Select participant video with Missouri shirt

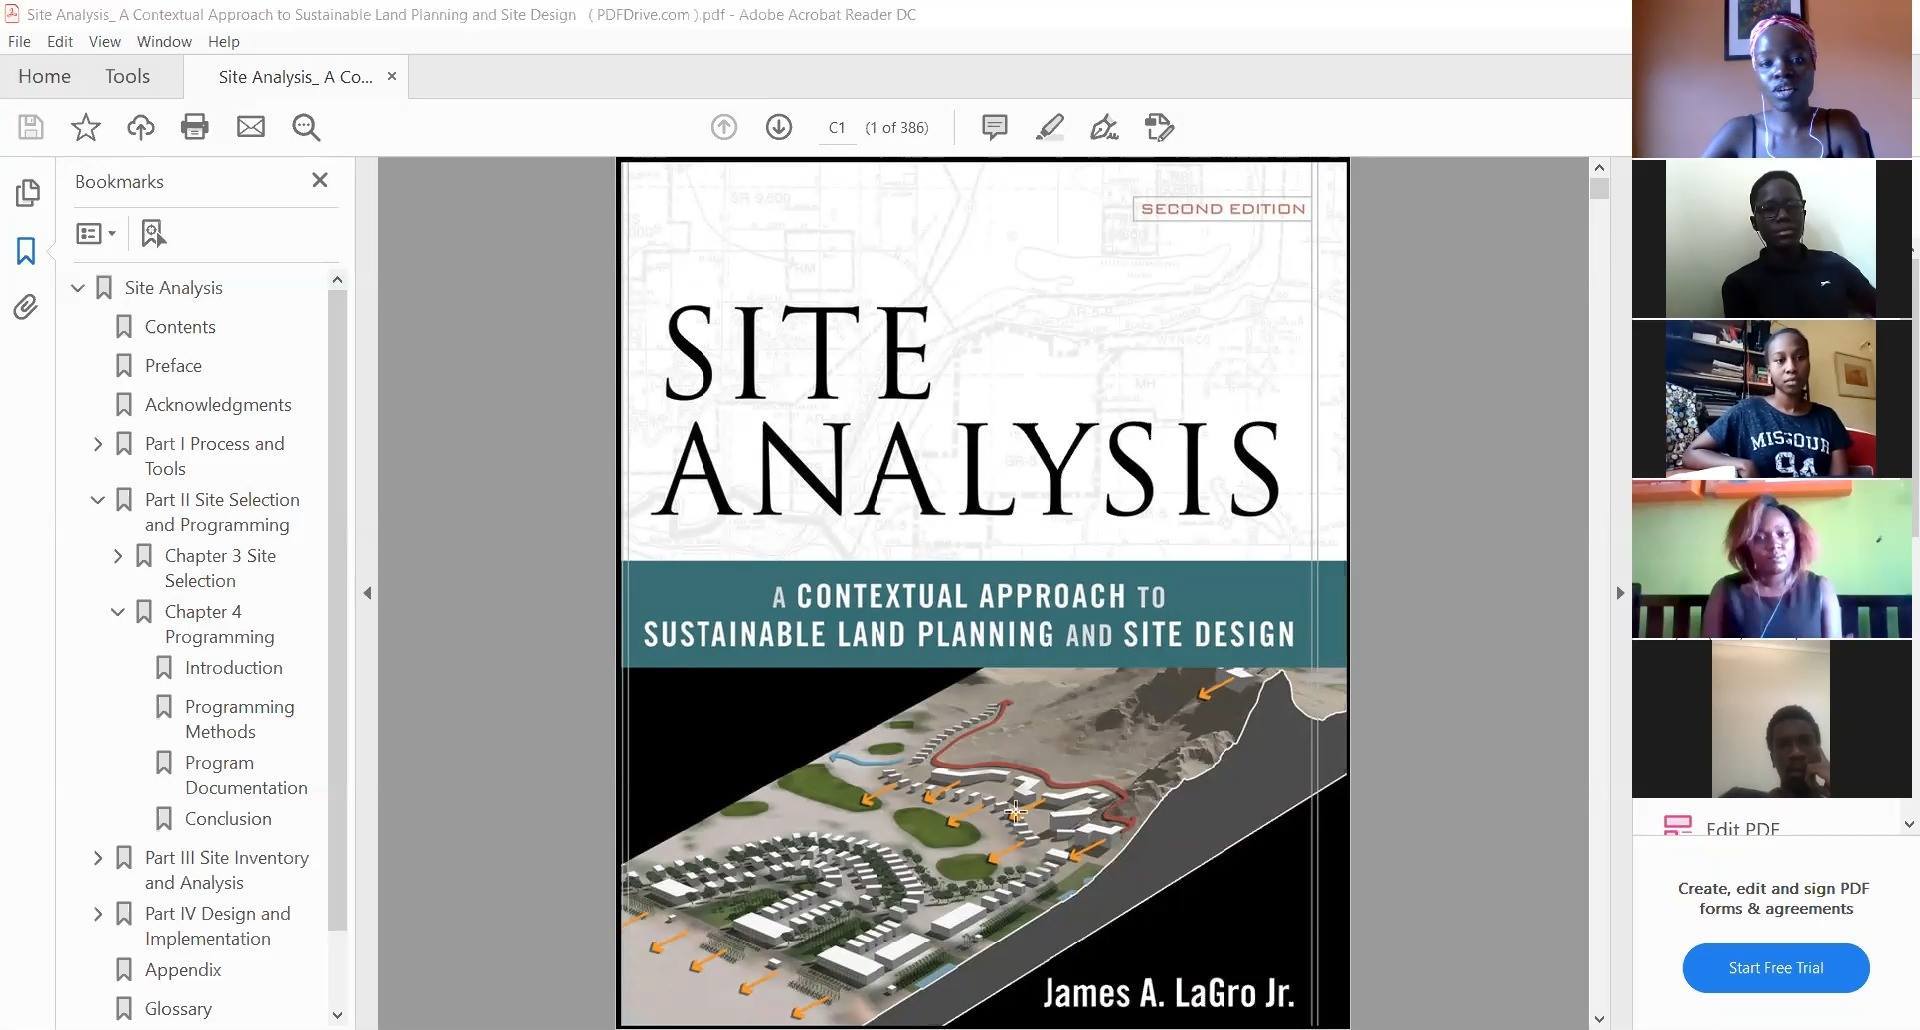[x=1772, y=398]
